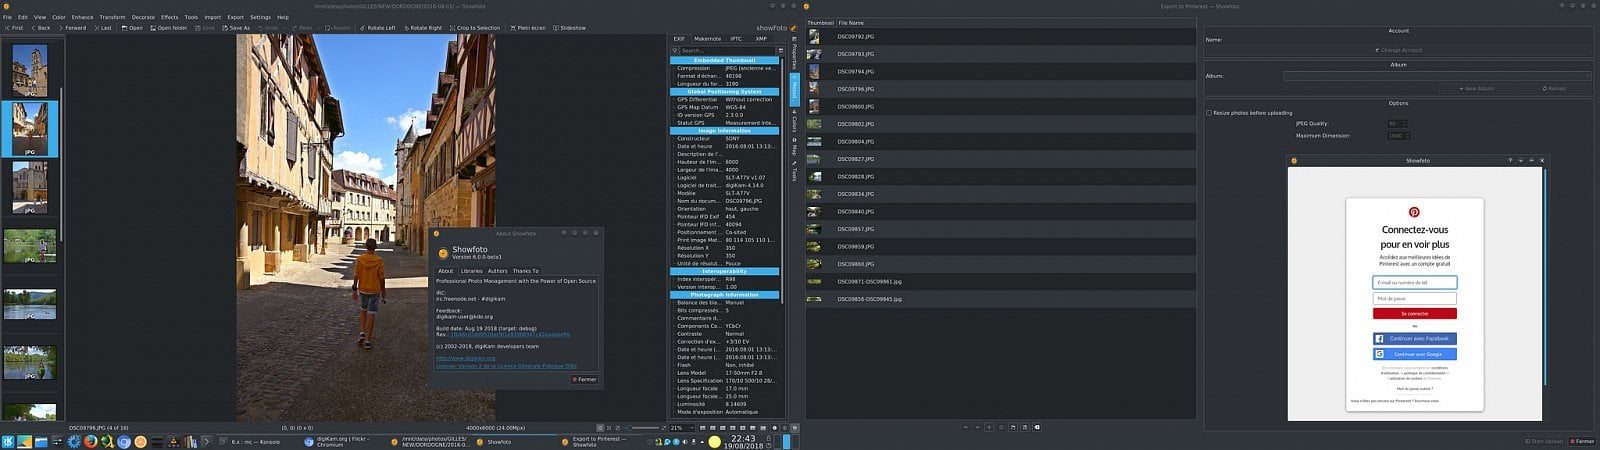Open the Colors side tab
The image size is (1600, 450).
(794, 121)
